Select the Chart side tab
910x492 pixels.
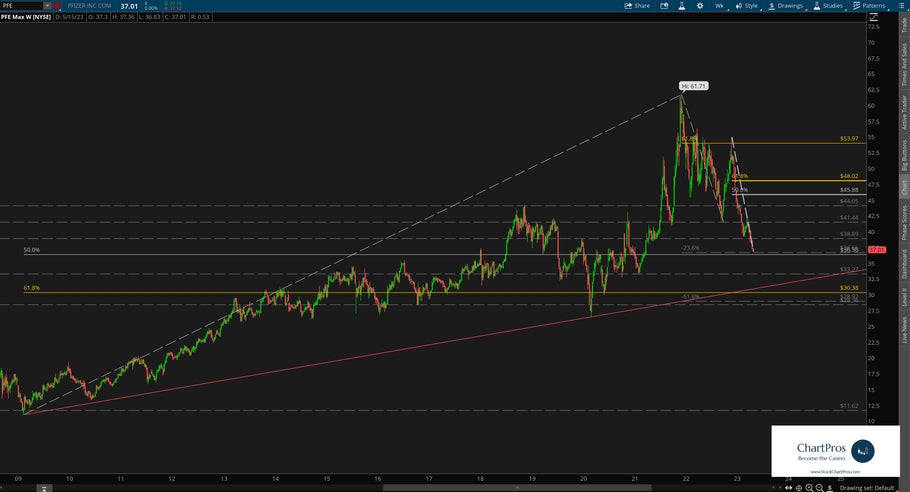(904, 187)
